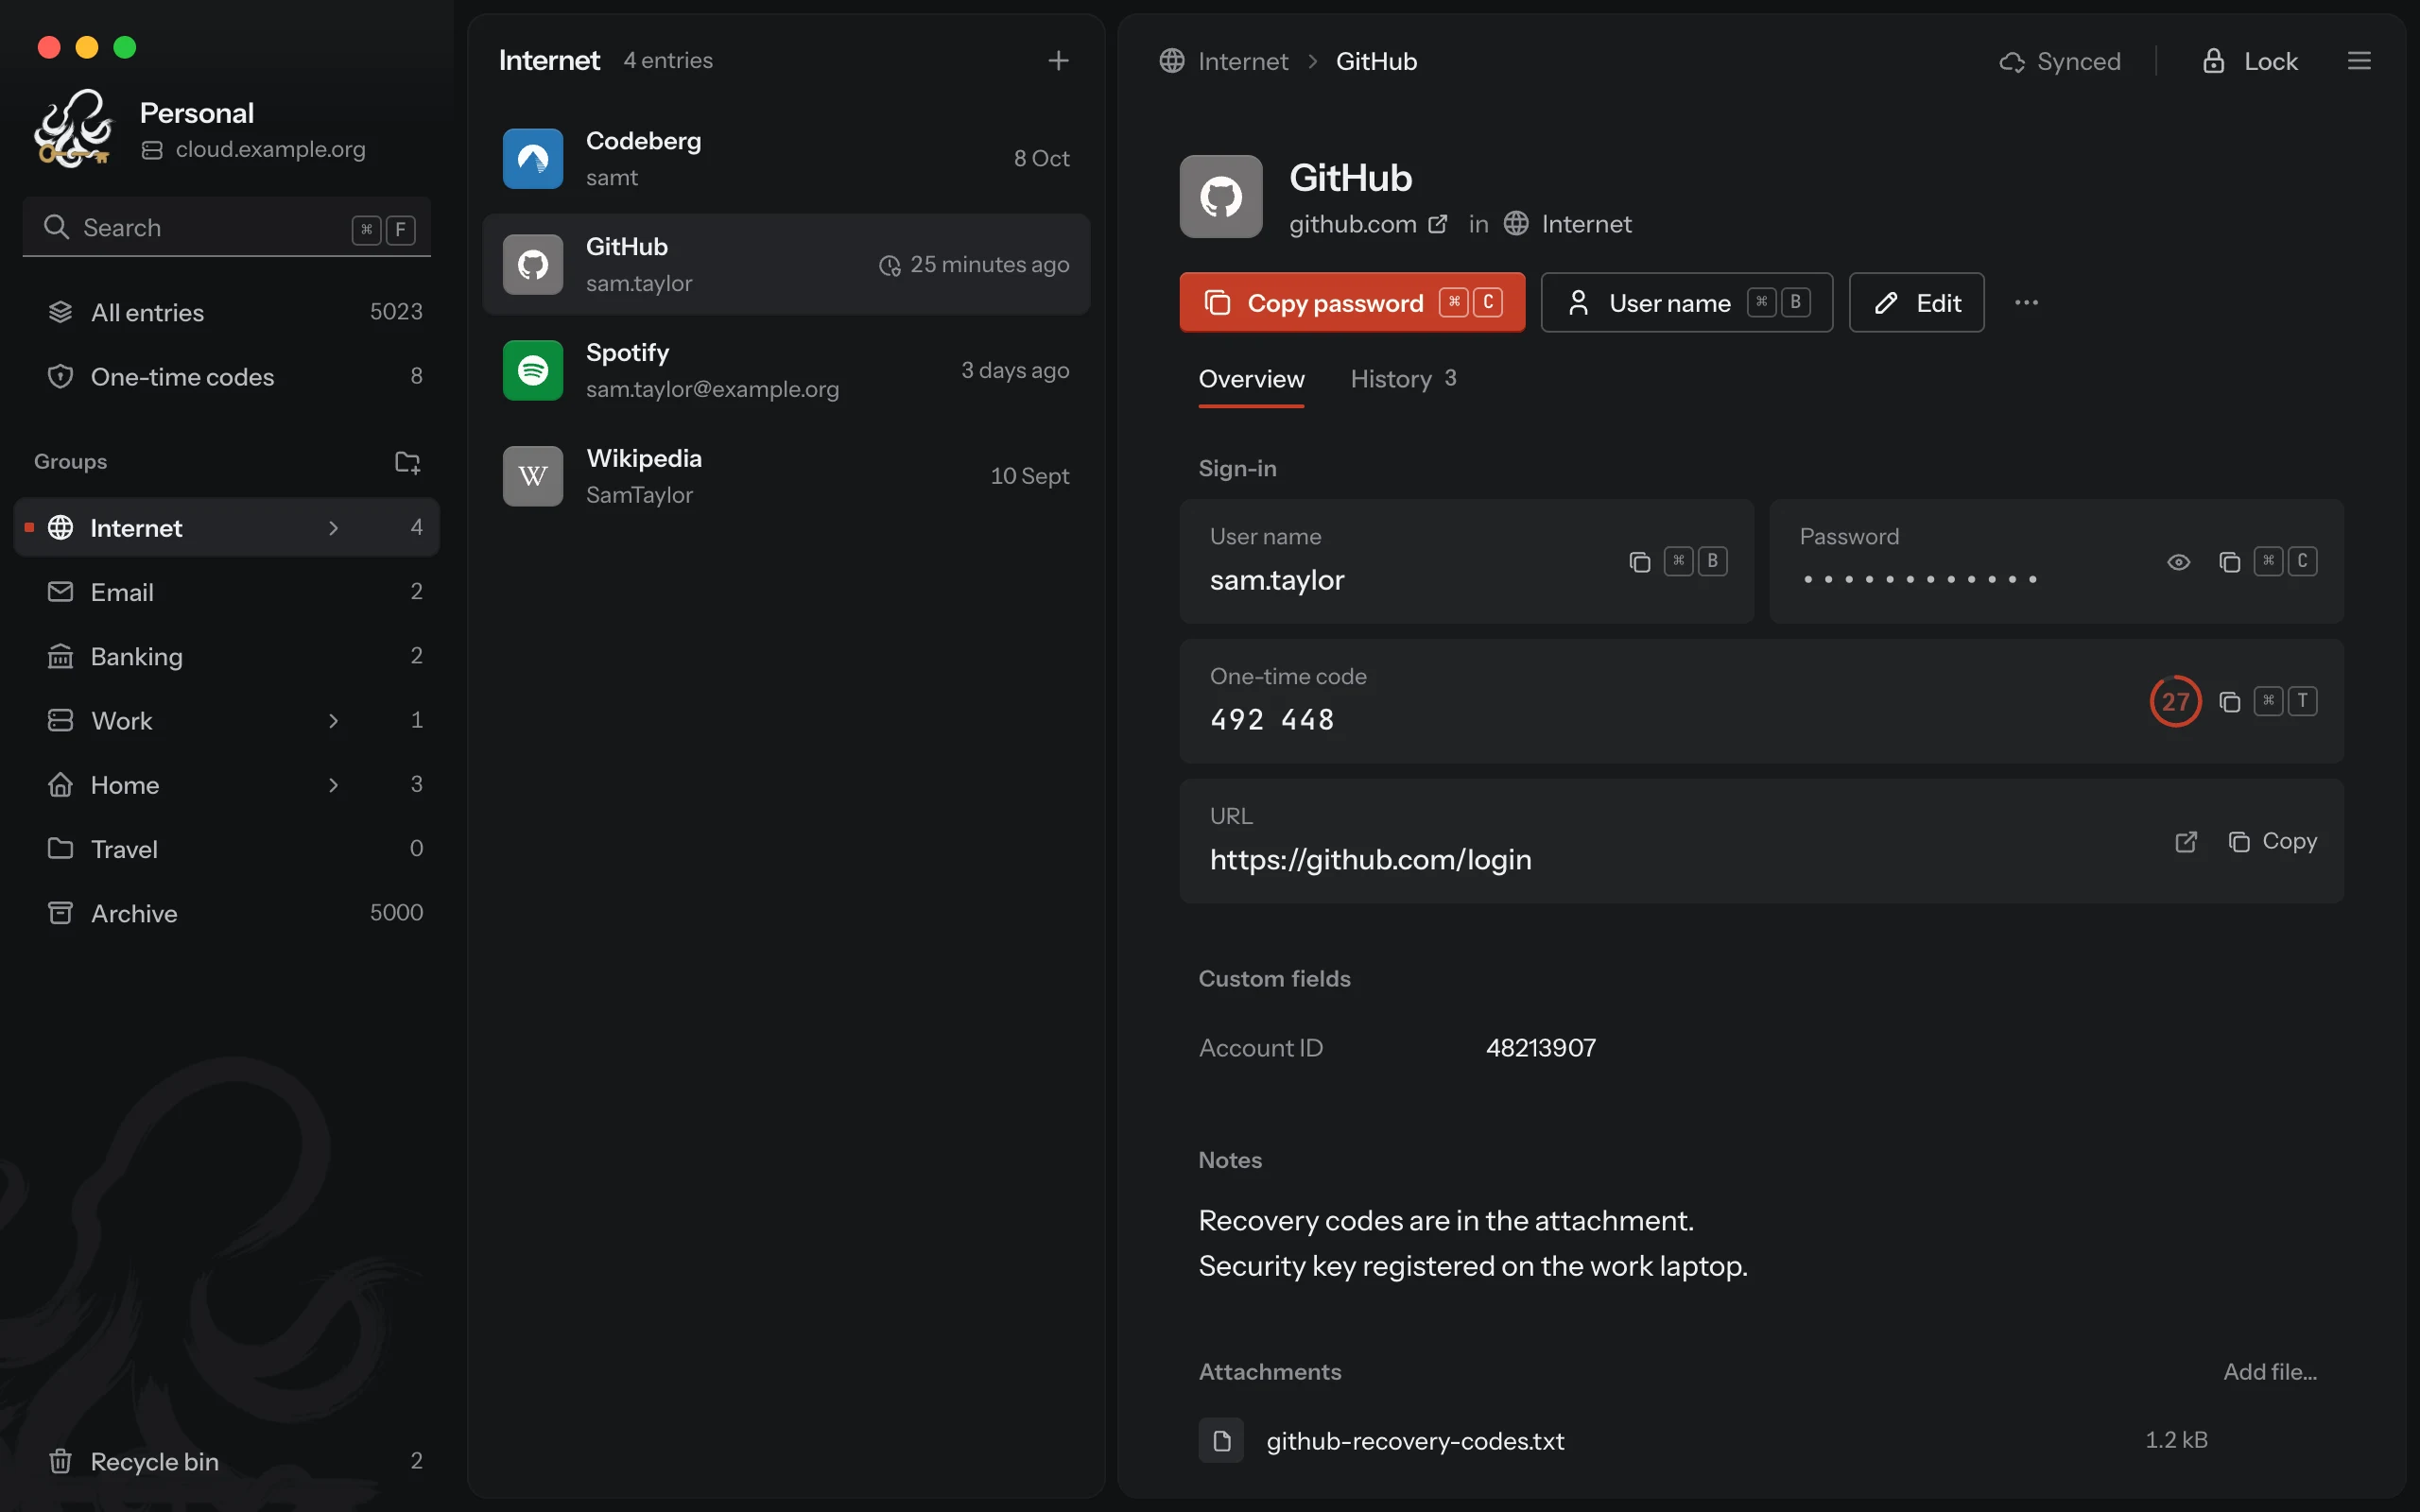Focus the Search field

pyautogui.click(x=227, y=228)
